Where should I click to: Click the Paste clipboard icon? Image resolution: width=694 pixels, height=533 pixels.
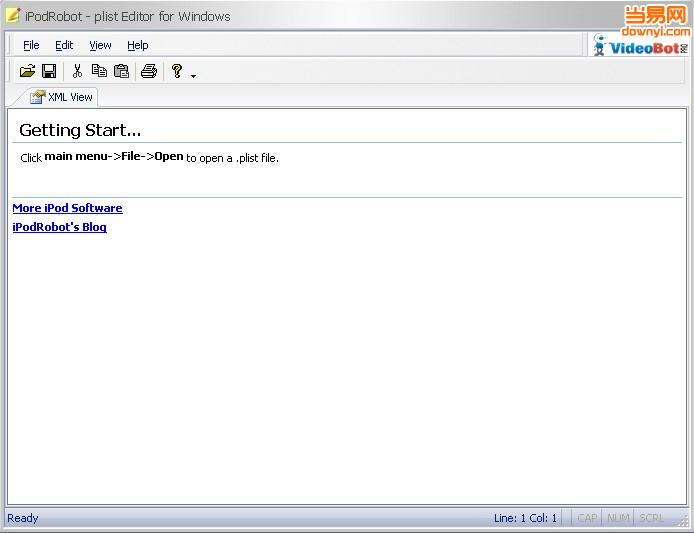(121, 71)
